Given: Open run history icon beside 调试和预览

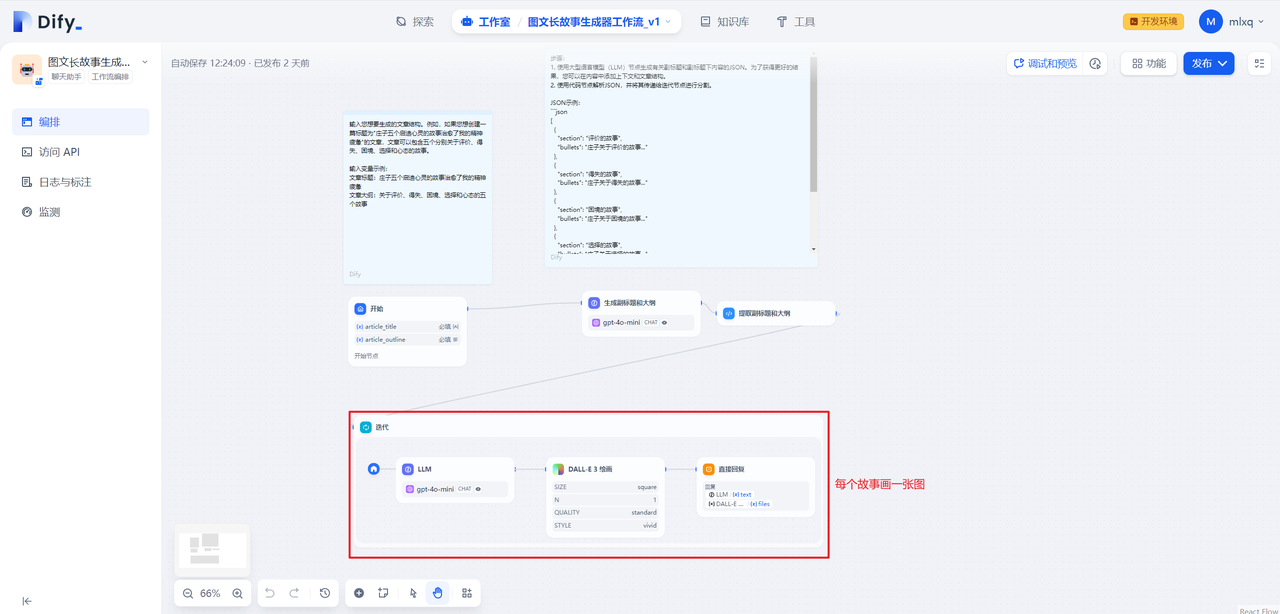Looking at the screenshot, I should pos(1095,63).
